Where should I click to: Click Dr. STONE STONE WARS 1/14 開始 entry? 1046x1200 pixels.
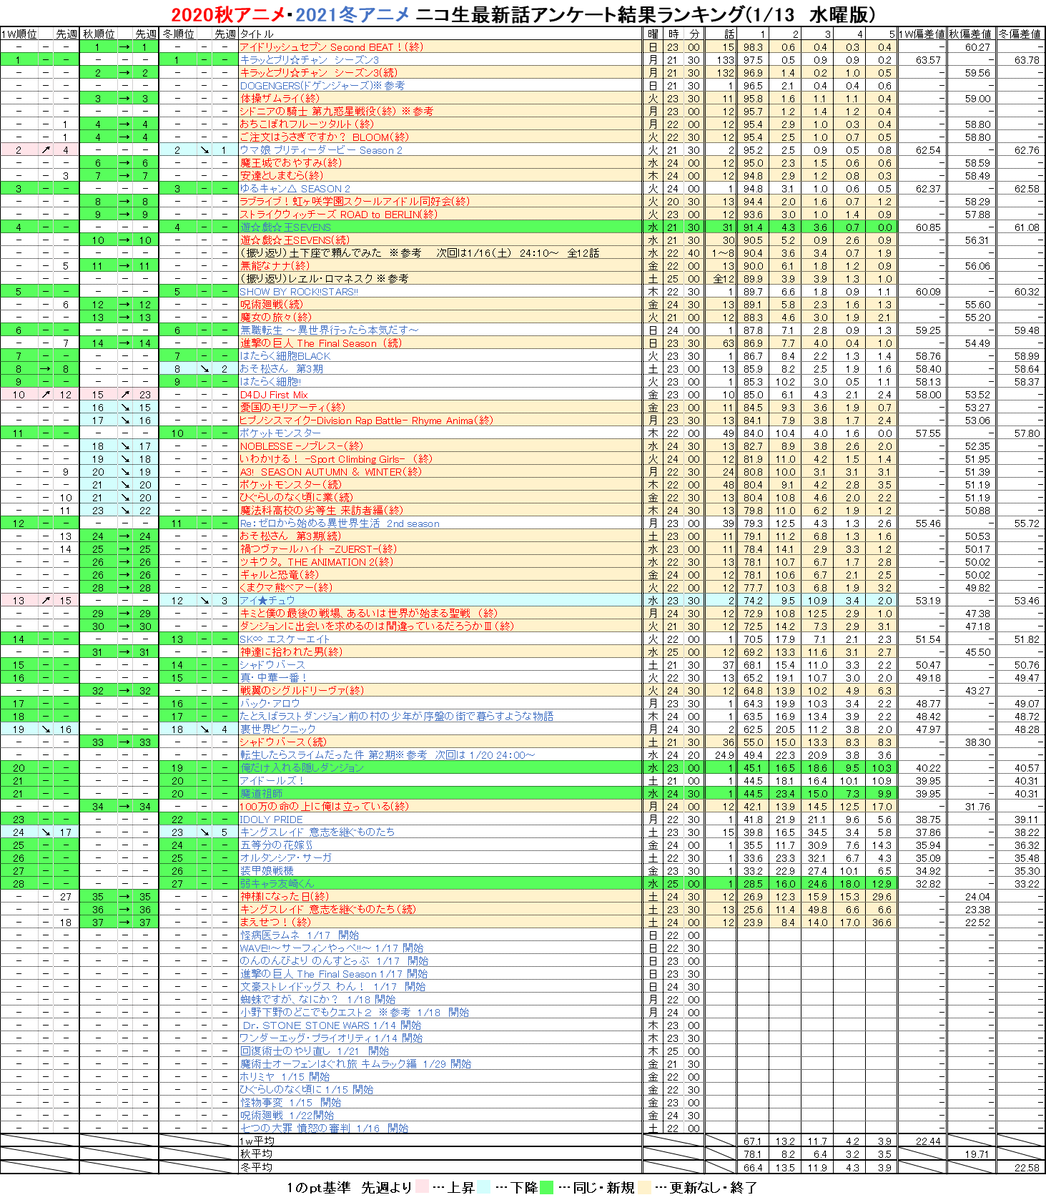tap(330, 1027)
